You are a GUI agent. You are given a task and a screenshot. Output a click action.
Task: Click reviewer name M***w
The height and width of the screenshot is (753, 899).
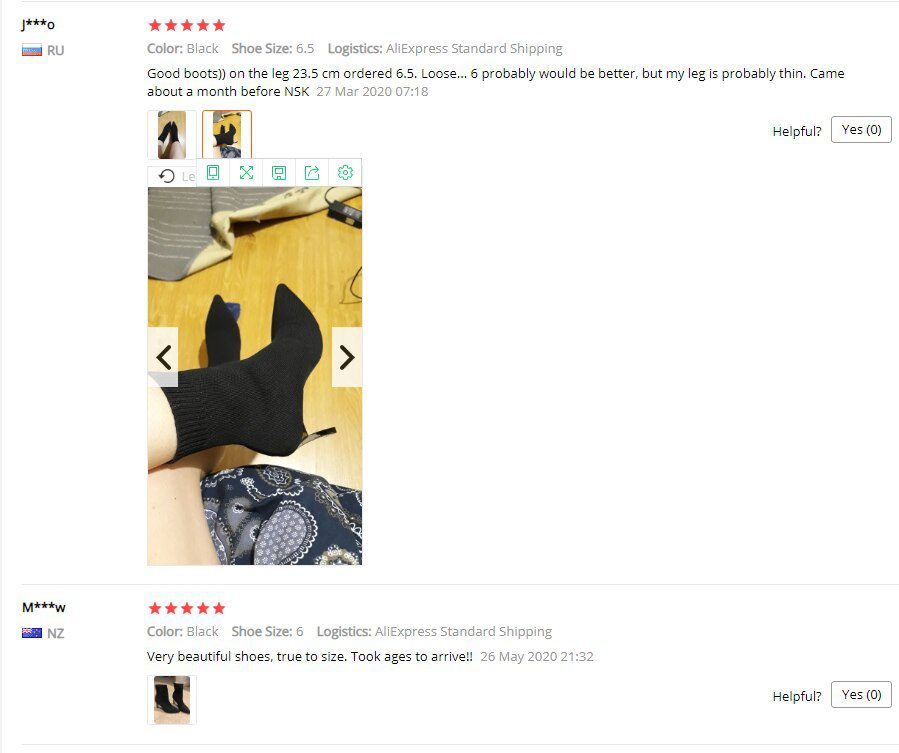pyautogui.click(x=44, y=607)
